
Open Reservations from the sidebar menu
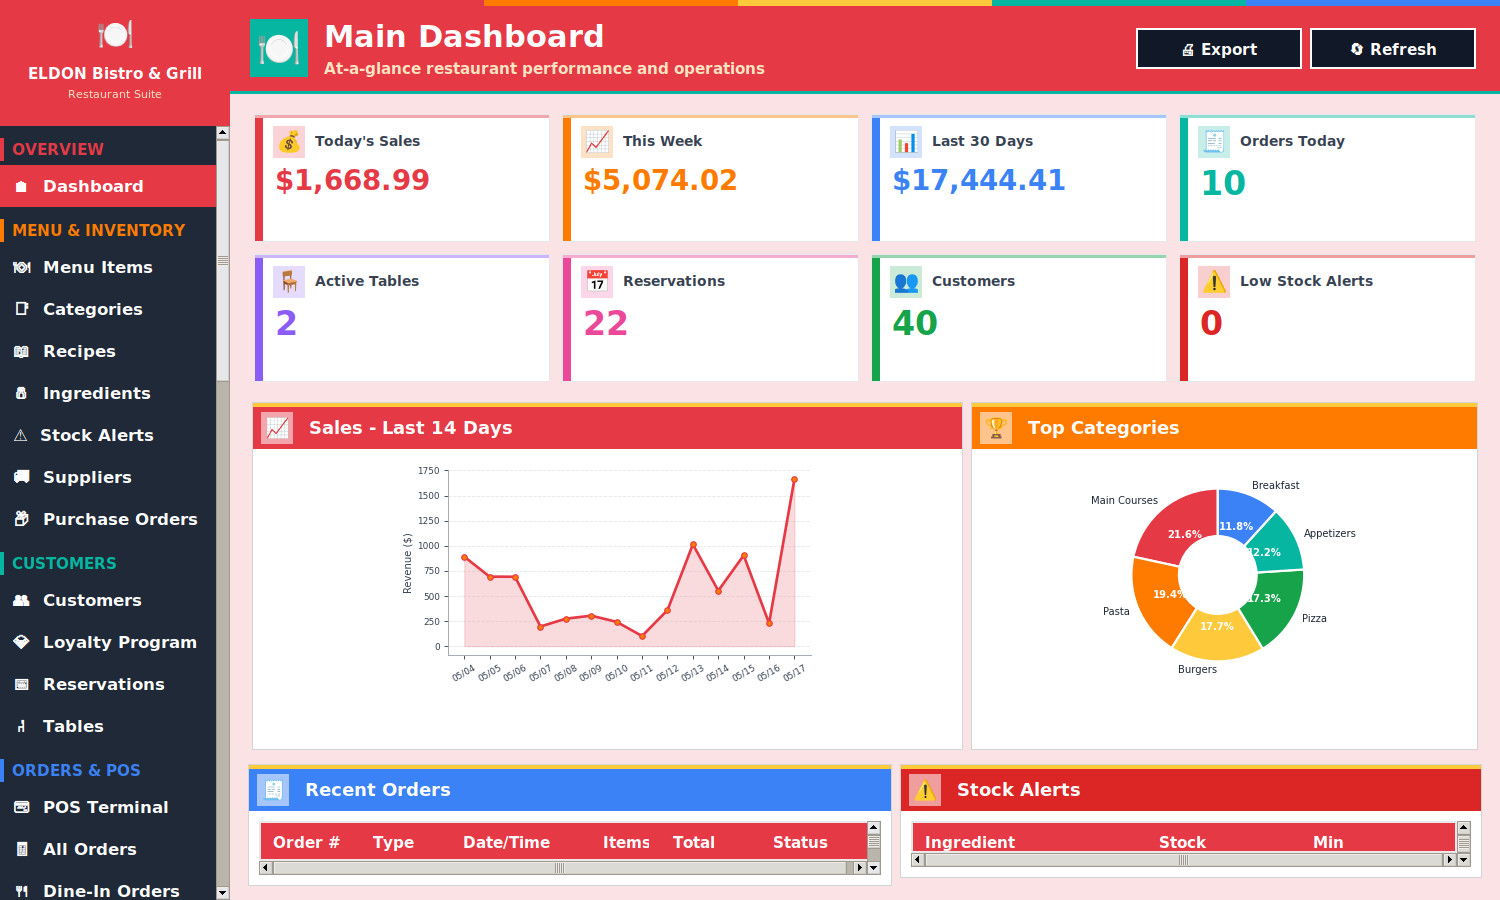[108, 685]
